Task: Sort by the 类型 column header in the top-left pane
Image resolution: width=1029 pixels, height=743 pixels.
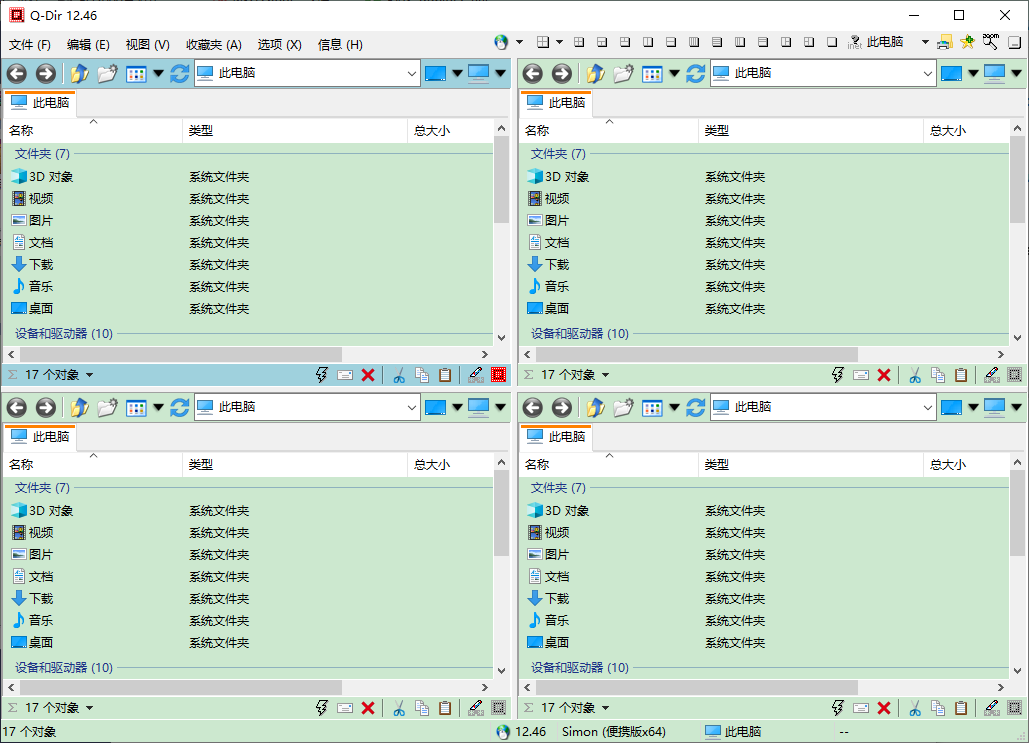Action: coord(201,130)
